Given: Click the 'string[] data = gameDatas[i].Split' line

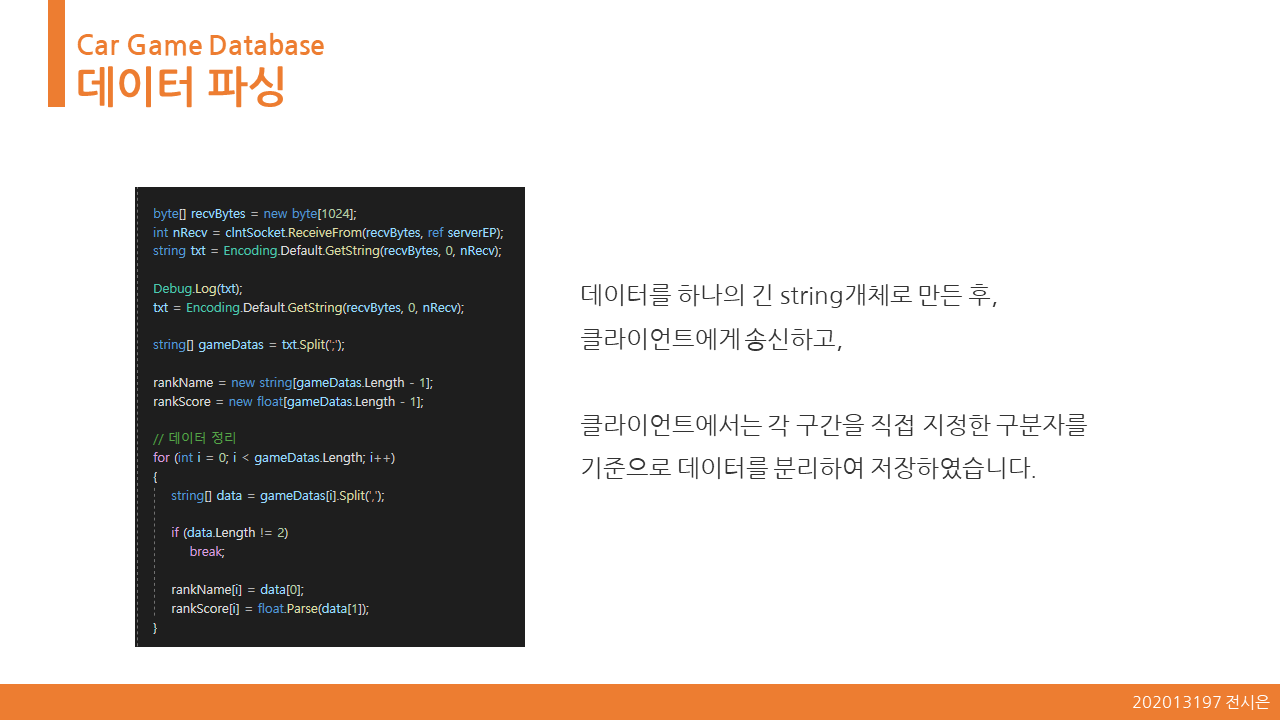Looking at the screenshot, I should [x=278, y=496].
